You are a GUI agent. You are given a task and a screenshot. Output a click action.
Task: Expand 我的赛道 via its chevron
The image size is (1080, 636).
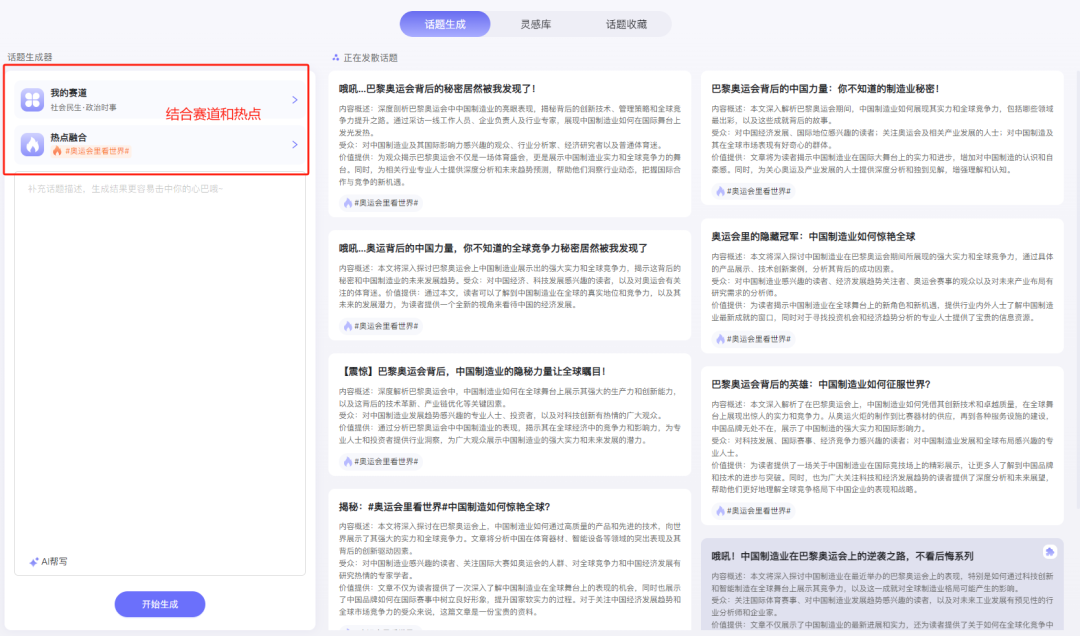tap(294, 100)
